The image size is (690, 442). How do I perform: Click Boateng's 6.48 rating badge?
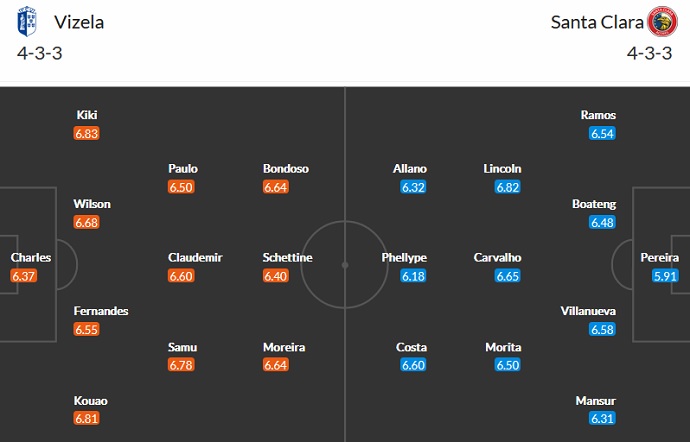[x=602, y=222]
